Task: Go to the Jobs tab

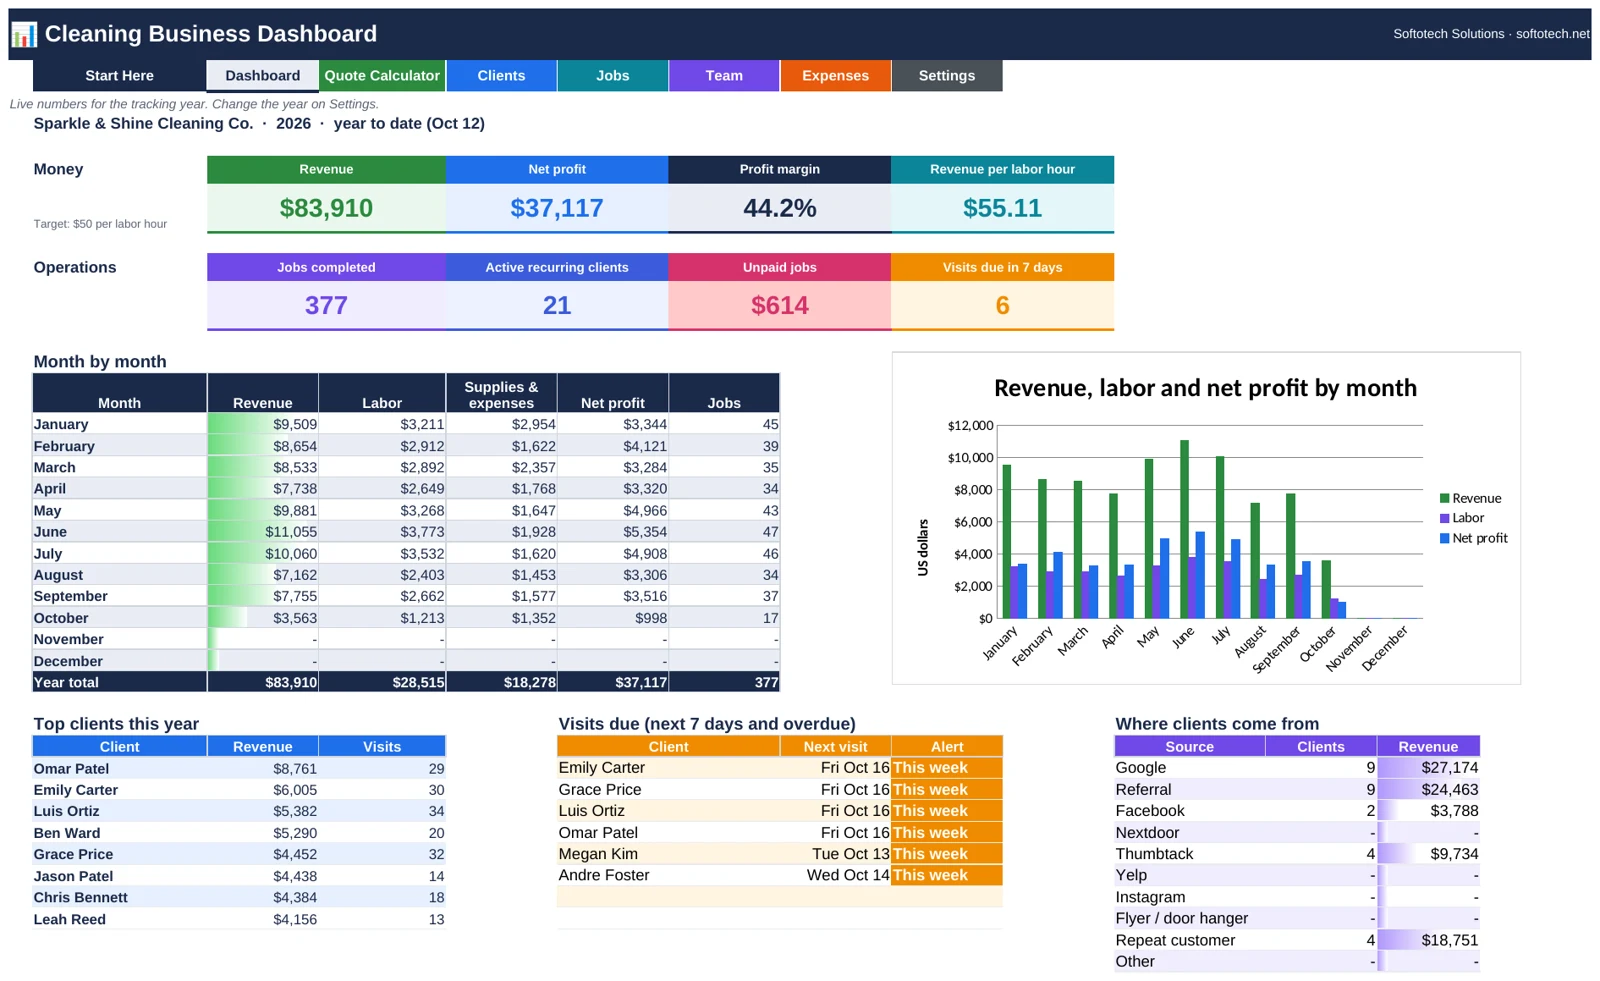Action: point(613,76)
